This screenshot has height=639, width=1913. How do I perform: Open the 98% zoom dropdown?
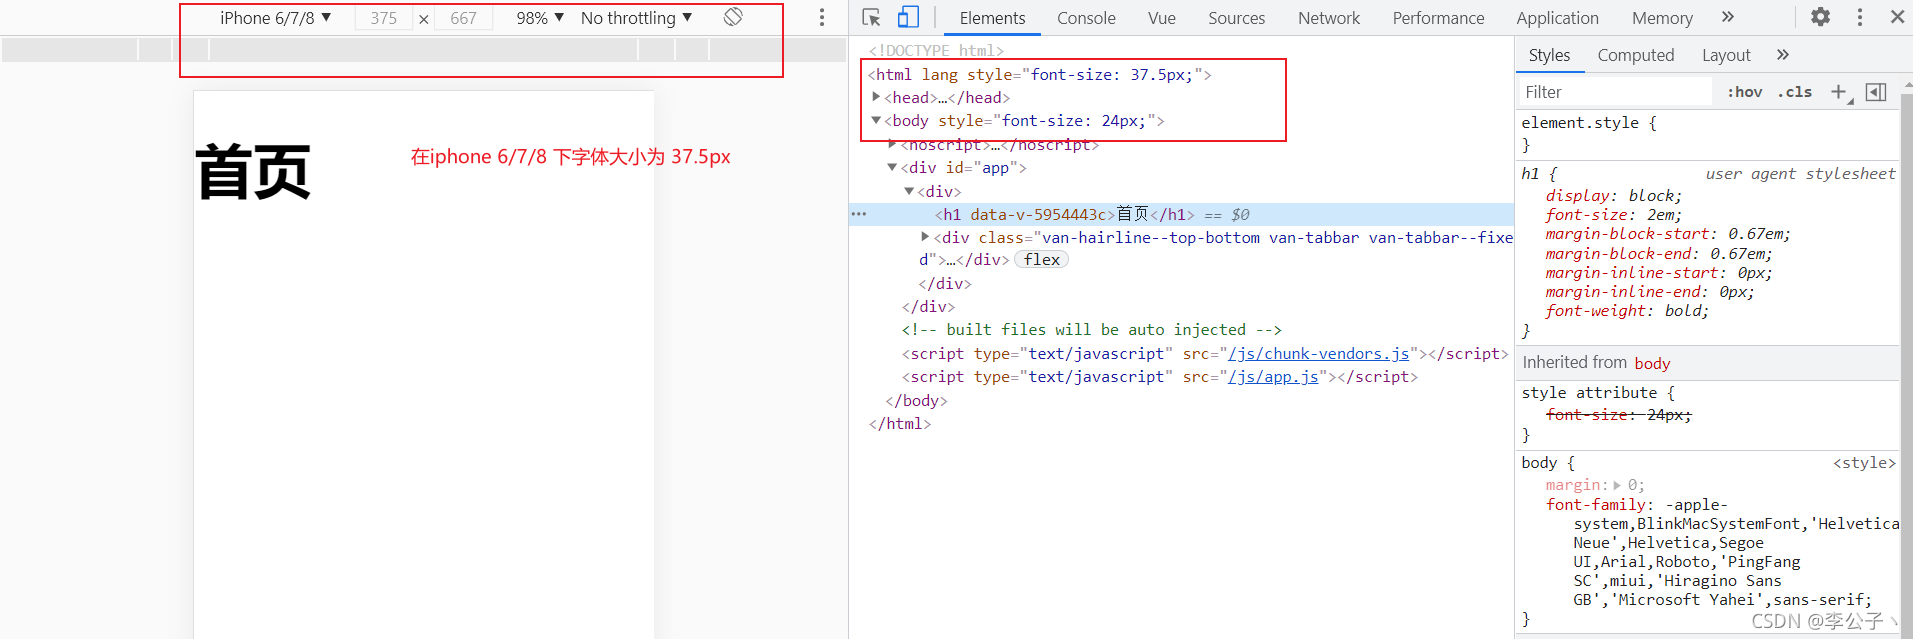(540, 18)
